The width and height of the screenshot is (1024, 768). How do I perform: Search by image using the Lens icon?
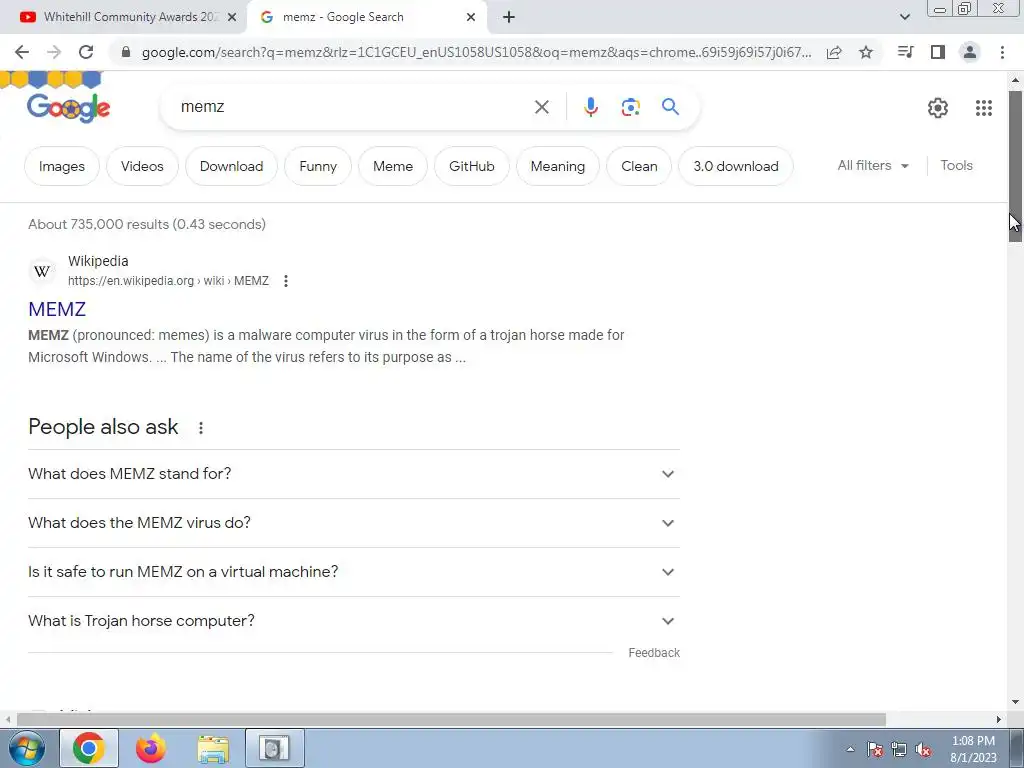(630, 107)
